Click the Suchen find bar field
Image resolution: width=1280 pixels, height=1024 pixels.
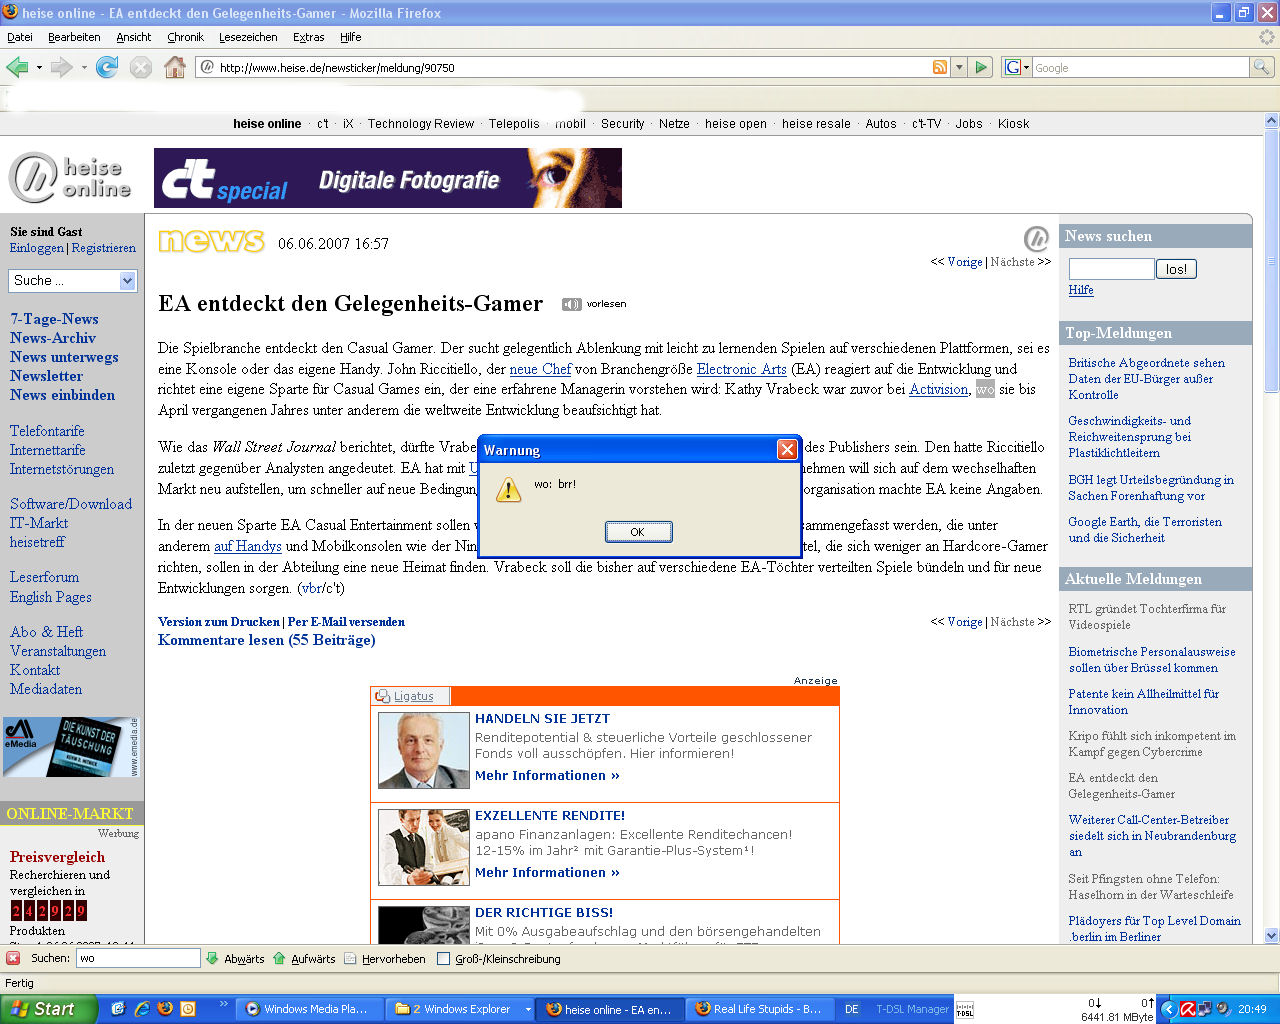tap(138, 958)
